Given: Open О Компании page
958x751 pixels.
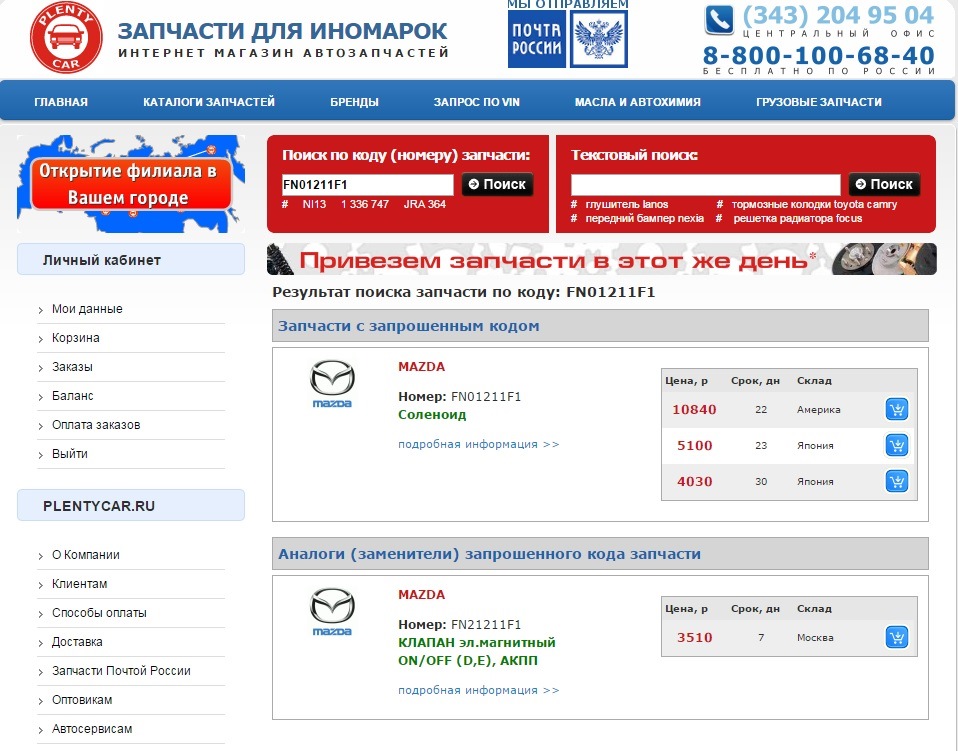Looking at the screenshot, I should pyautogui.click(x=86, y=555).
